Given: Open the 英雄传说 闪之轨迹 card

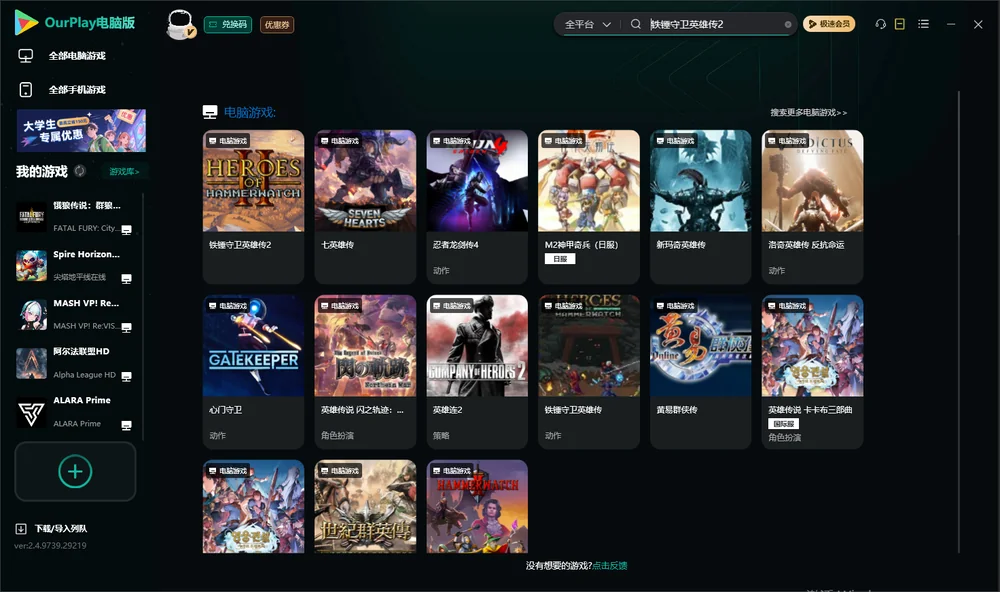Looking at the screenshot, I should (365, 372).
